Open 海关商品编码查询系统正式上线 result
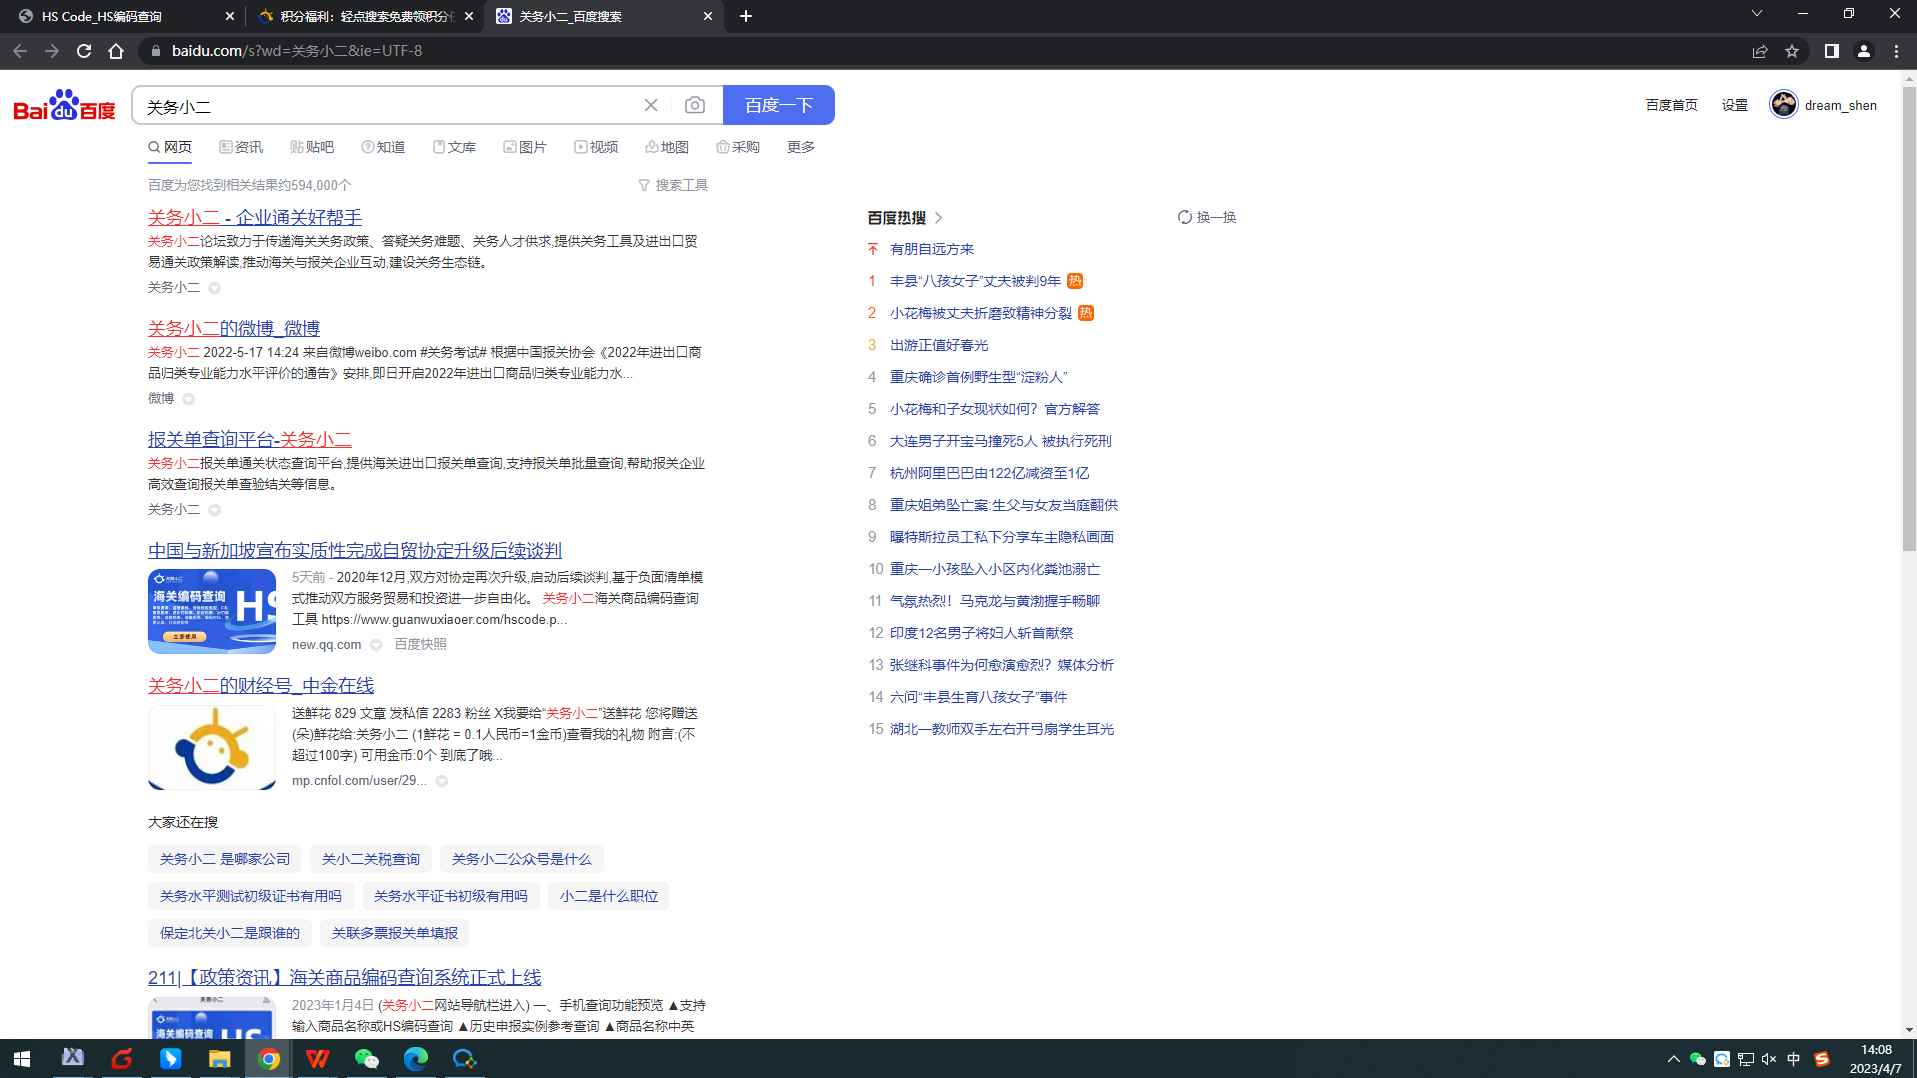This screenshot has height=1078, width=1917. coord(345,977)
